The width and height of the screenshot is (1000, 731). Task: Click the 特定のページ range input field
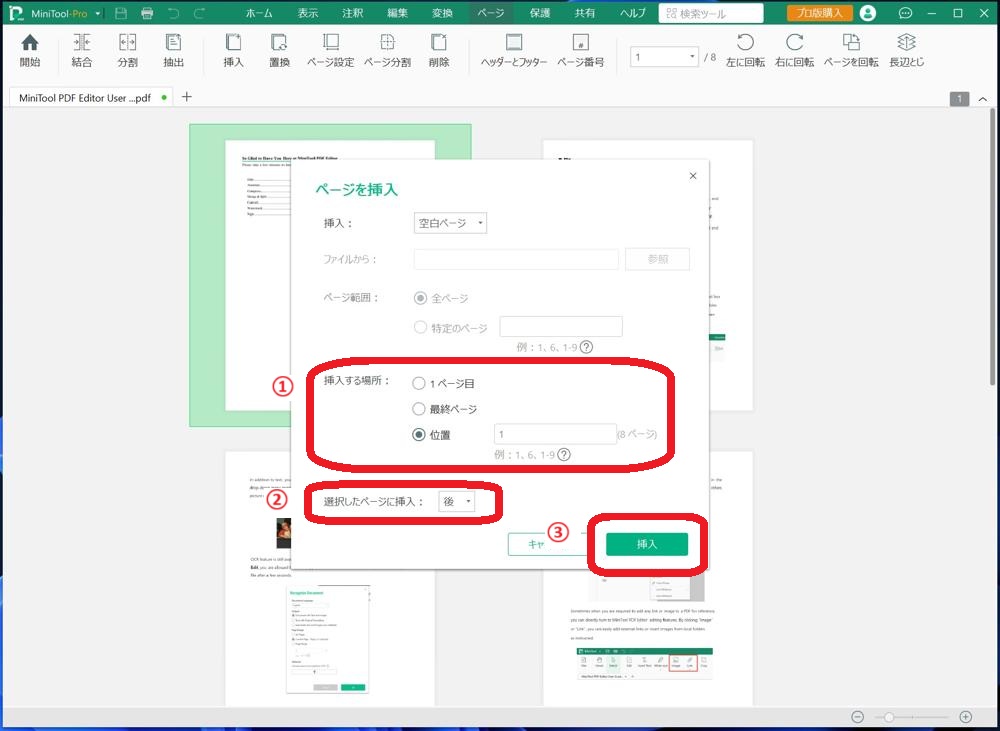(561, 327)
